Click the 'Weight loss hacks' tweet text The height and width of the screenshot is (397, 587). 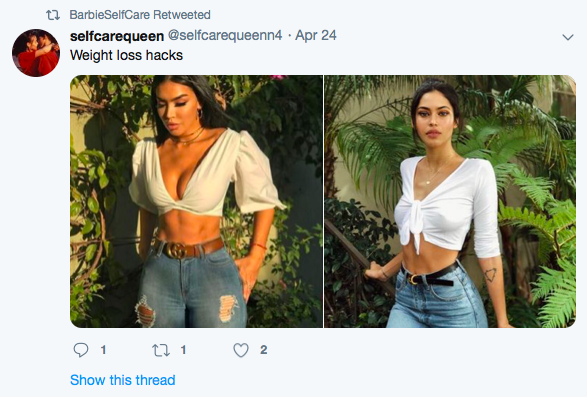(x=126, y=55)
